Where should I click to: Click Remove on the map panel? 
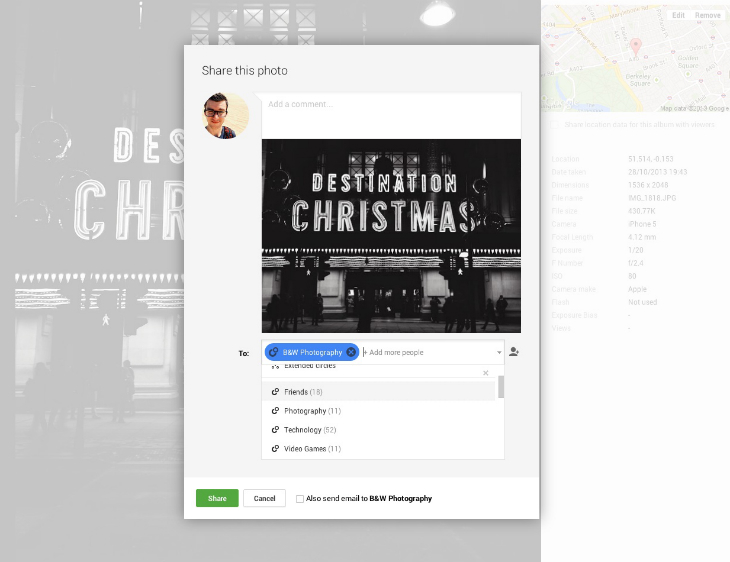click(x=708, y=15)
